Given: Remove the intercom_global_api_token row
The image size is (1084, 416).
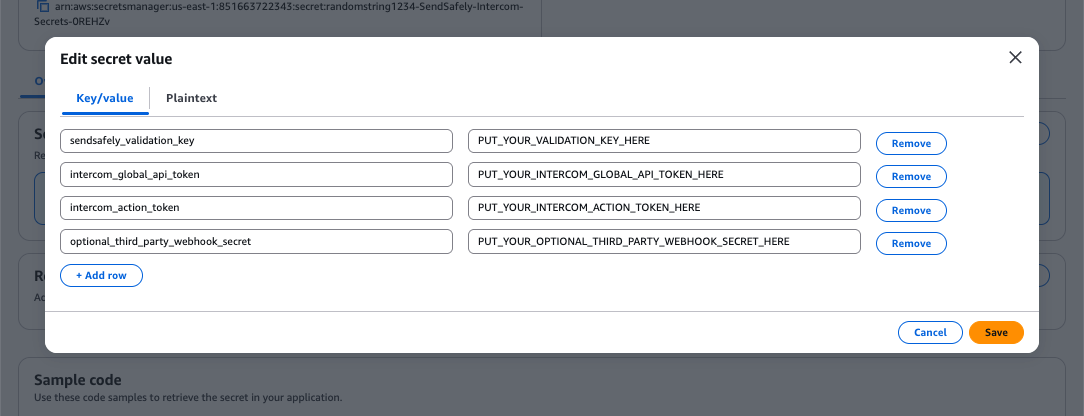Looking at the screenshot, I should 911,177.
